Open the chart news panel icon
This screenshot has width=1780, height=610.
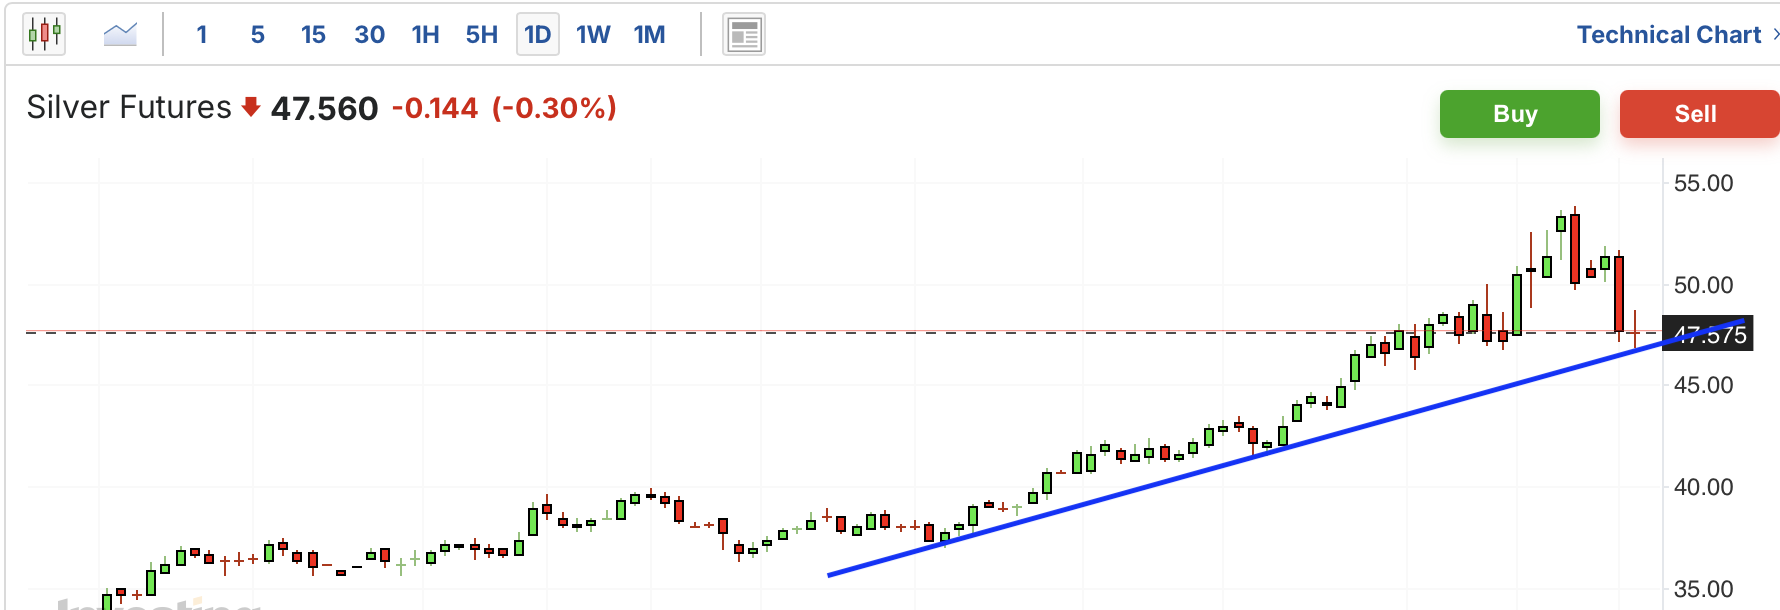tap(744, 35)
